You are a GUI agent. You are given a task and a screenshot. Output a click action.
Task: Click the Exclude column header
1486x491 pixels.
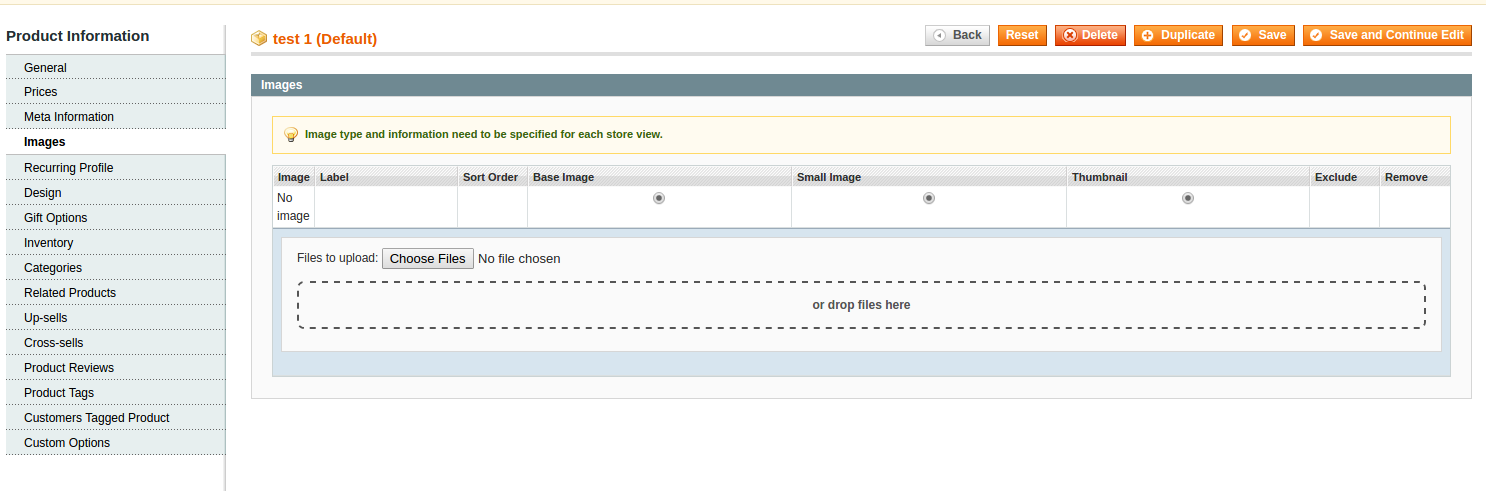click(1344, 177)
